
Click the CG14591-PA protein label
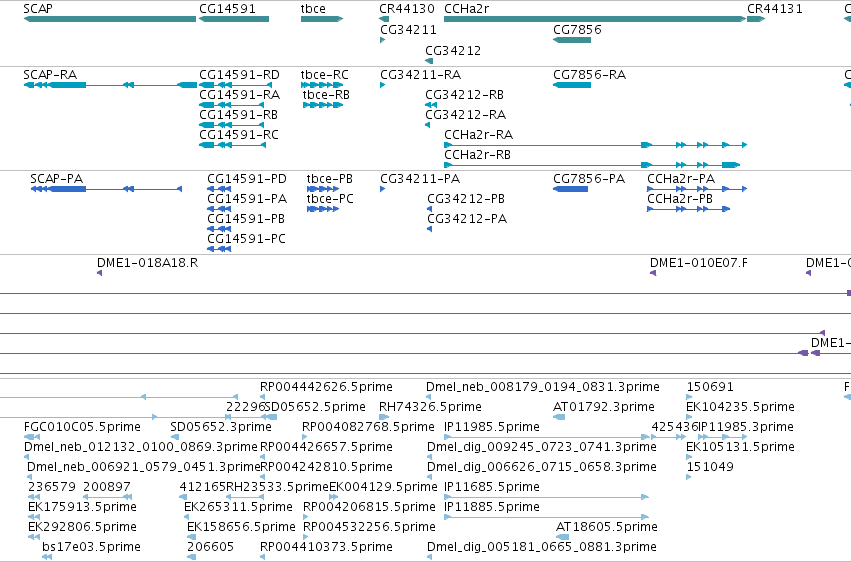247,199
